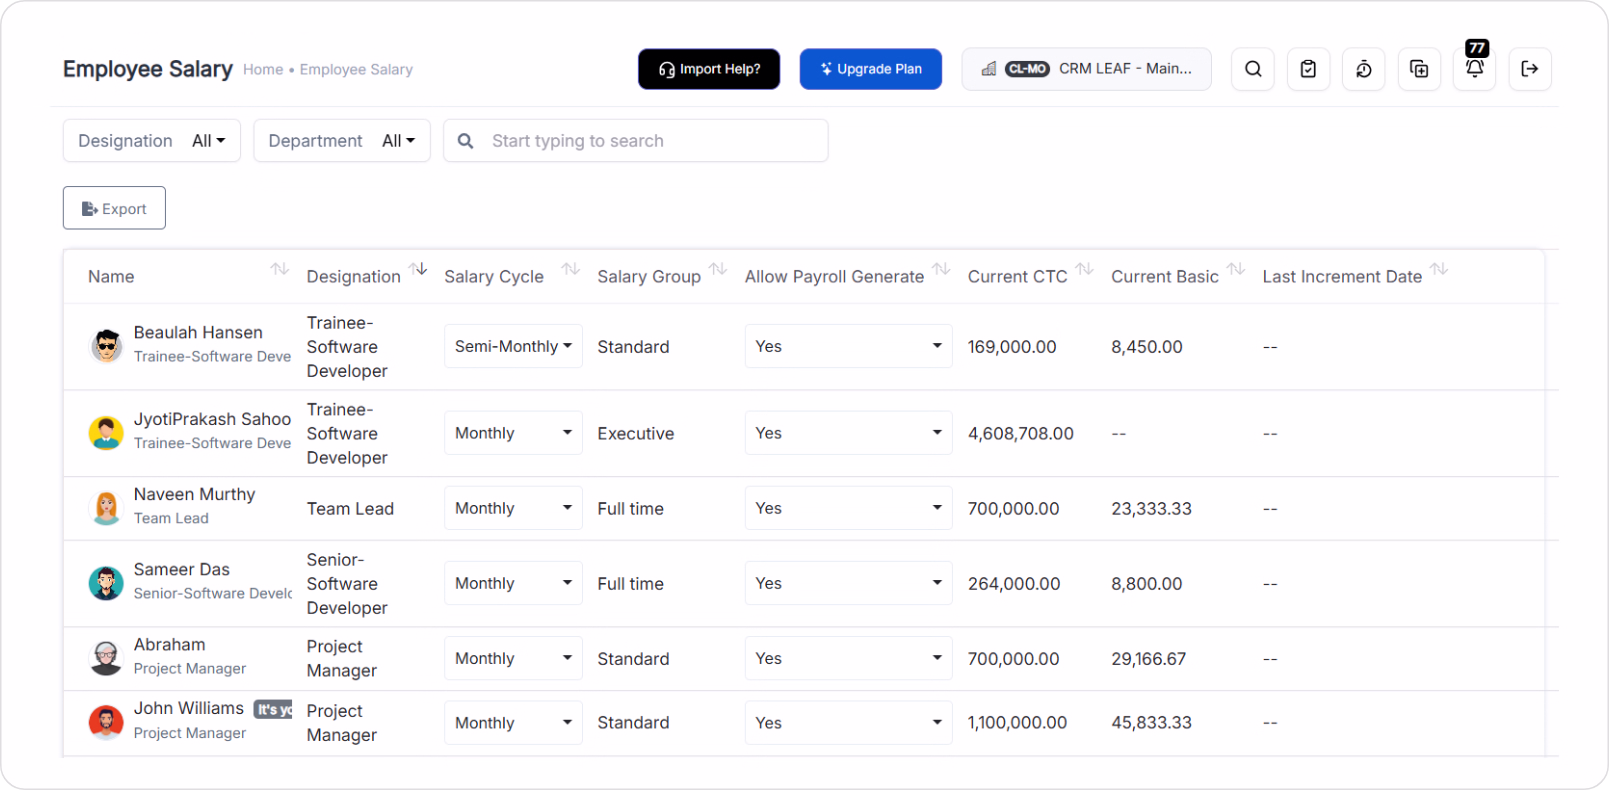The height and width of the screenshot is (790, 1609).
Task: Open Beaulah Hansen's employee name
Action: point(198,332)
